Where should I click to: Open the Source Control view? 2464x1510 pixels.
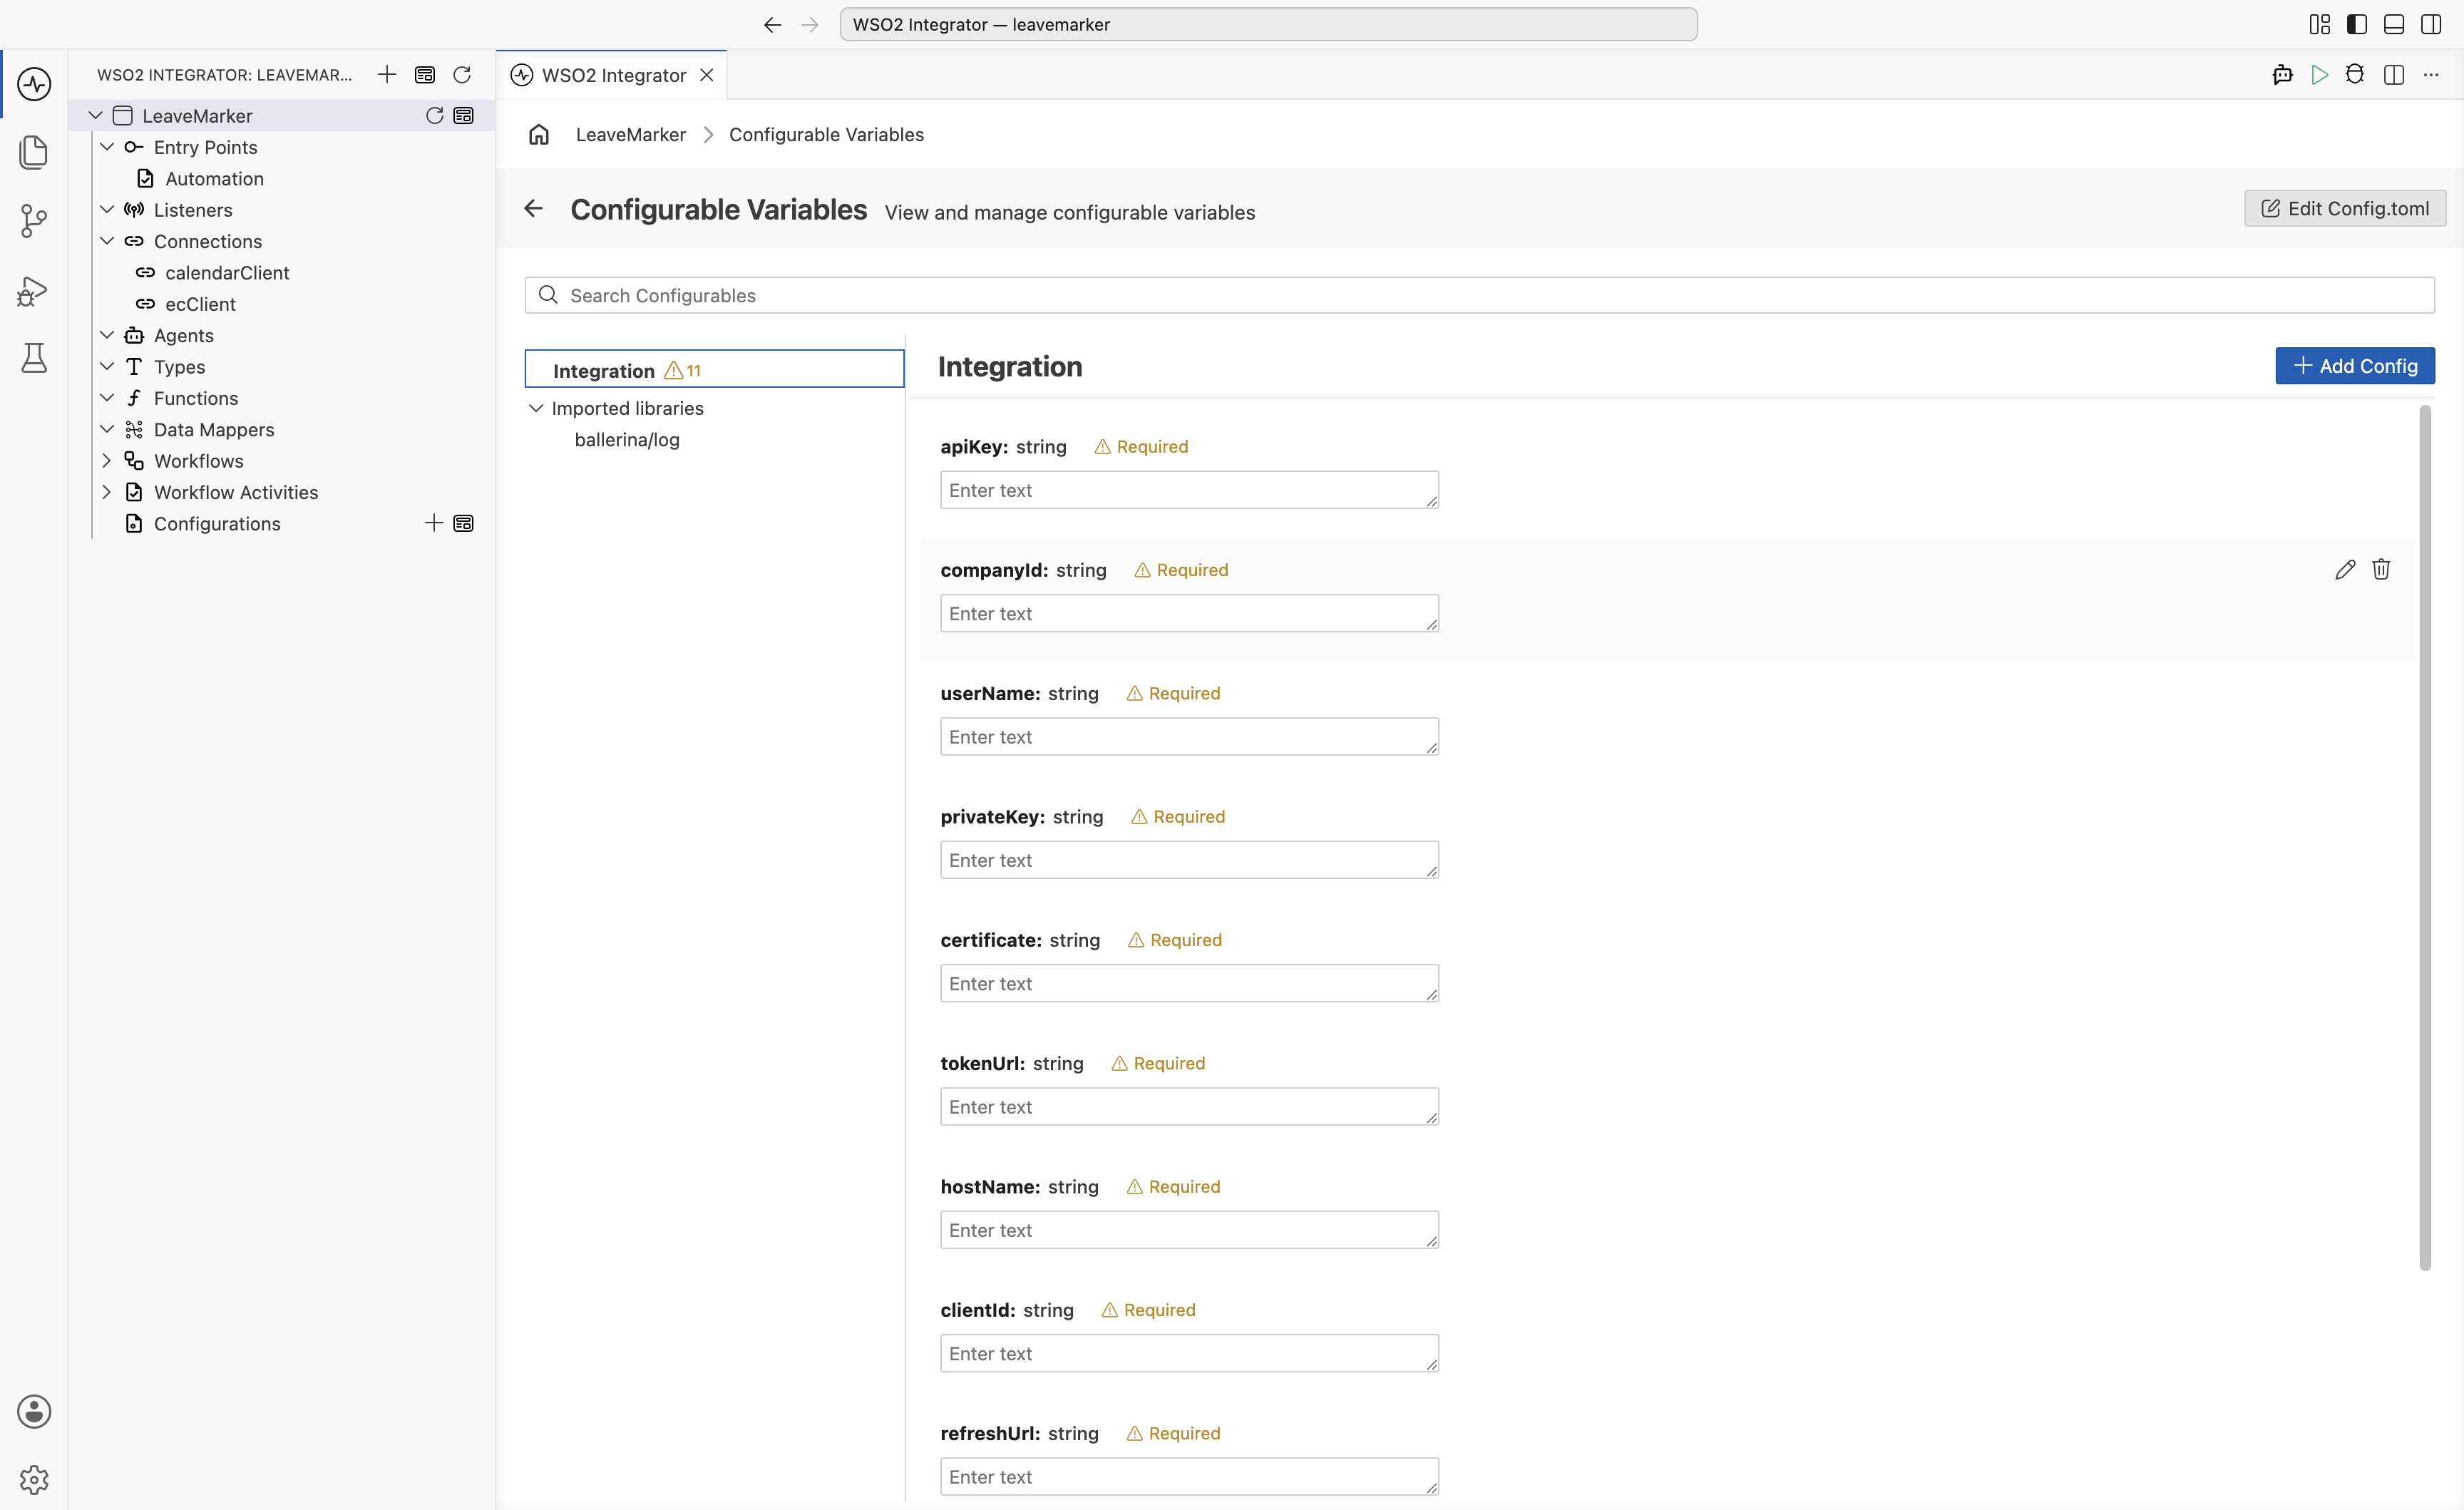tap(34, 221)
